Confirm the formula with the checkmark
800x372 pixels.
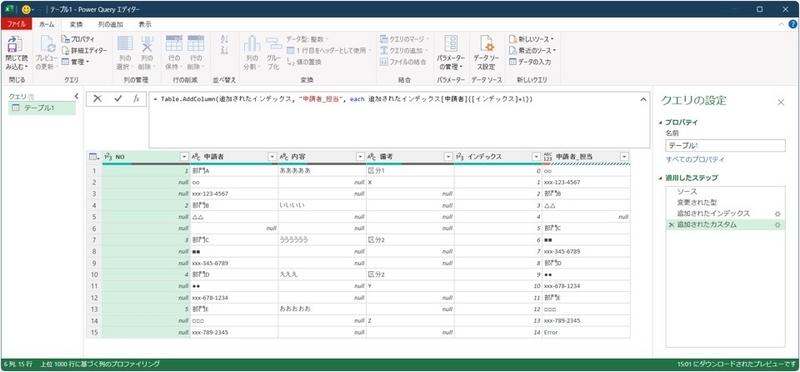[118, 99]
